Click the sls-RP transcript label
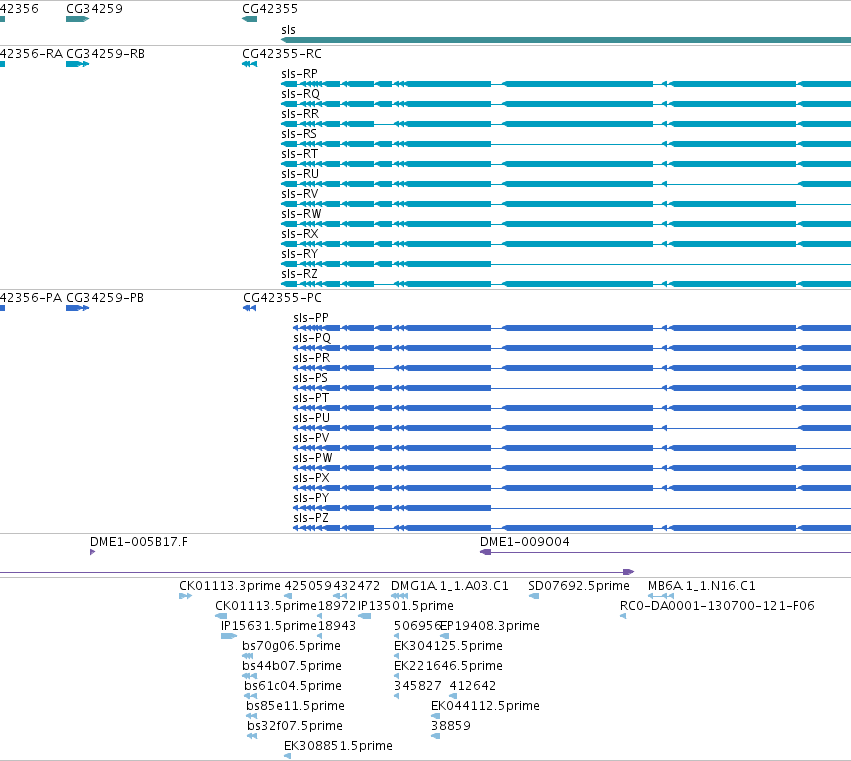Image resolution: width=851 pixels, height=761 pixels. coord(299,74)
